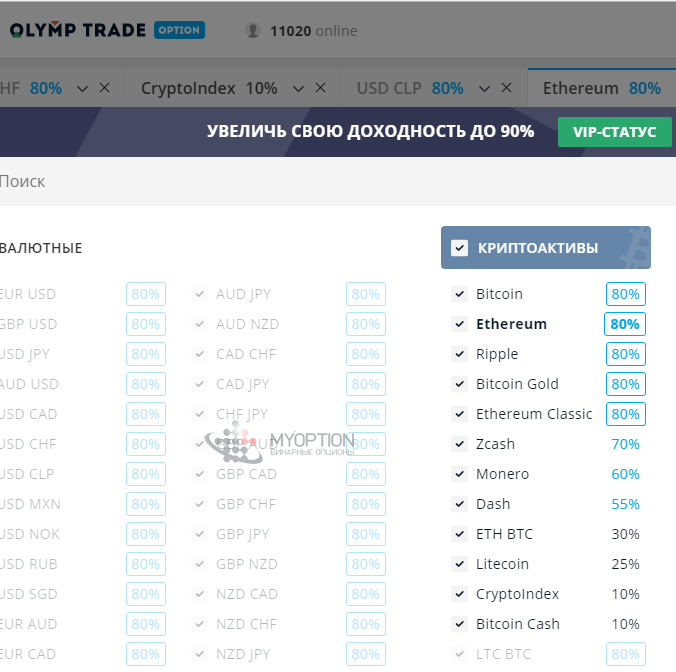This screenshot has height=672, width=676.
Task: Toggle the AUD NZD checkbox
Action: [x=200, y=324]
